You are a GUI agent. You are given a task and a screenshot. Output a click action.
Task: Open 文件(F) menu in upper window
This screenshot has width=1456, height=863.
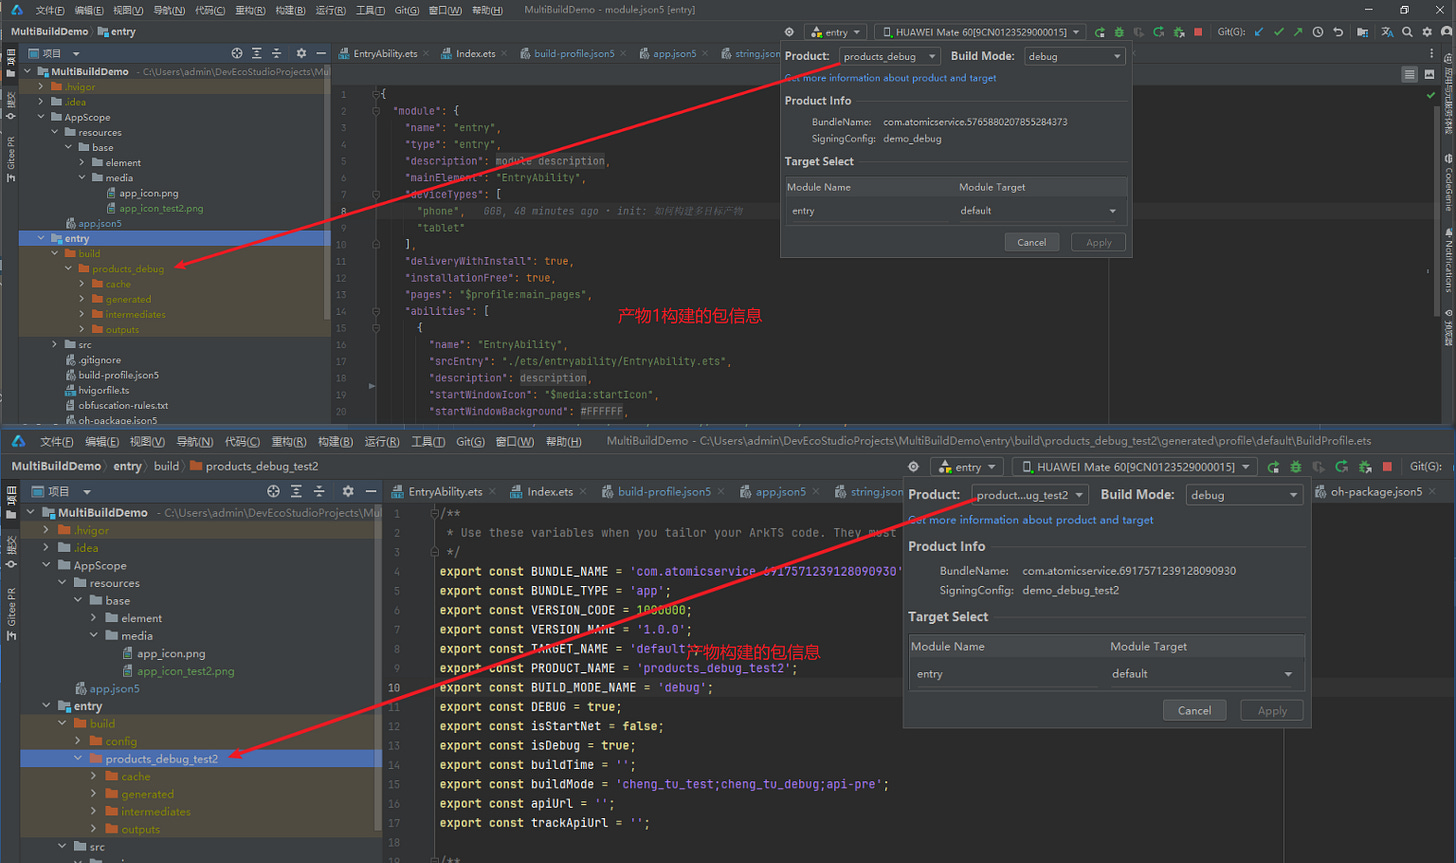50,10
